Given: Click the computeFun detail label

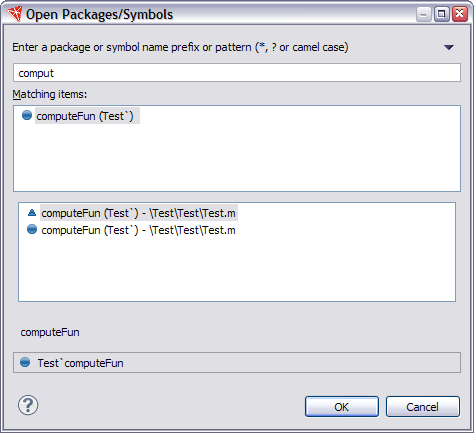Looking at the screenshot, I should (50, 332).
